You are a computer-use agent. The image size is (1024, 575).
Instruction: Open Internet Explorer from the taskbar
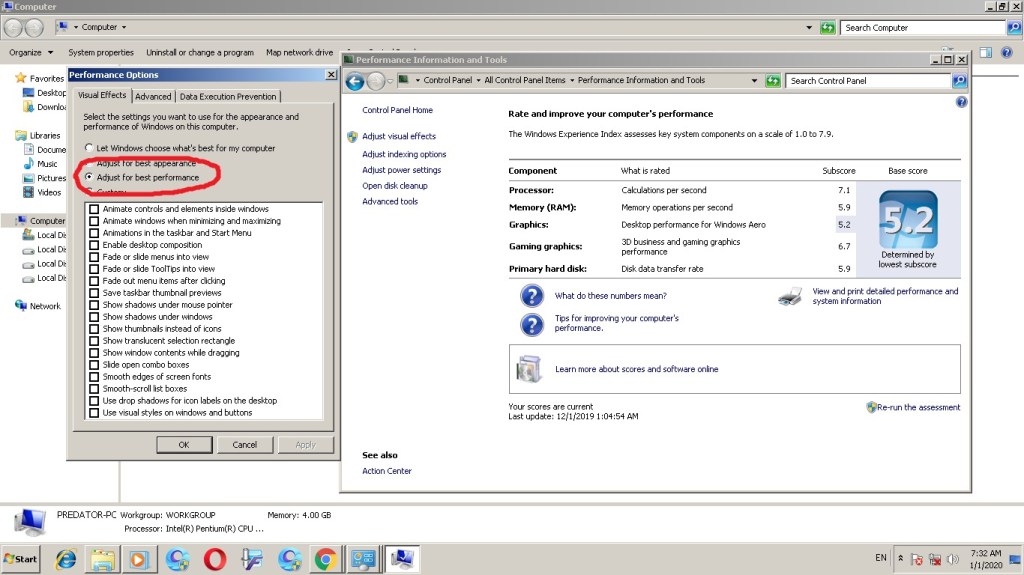66,559
